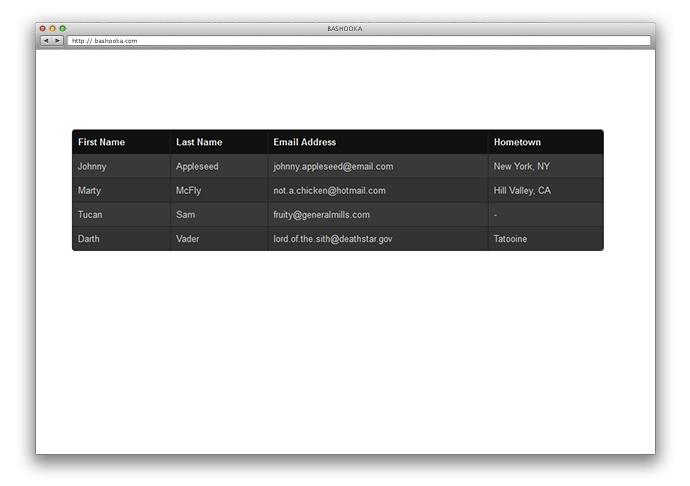This screenshot has width=690, height=486.
Task: Click the Tatooine hometown cell
Action: click(546, 239)
